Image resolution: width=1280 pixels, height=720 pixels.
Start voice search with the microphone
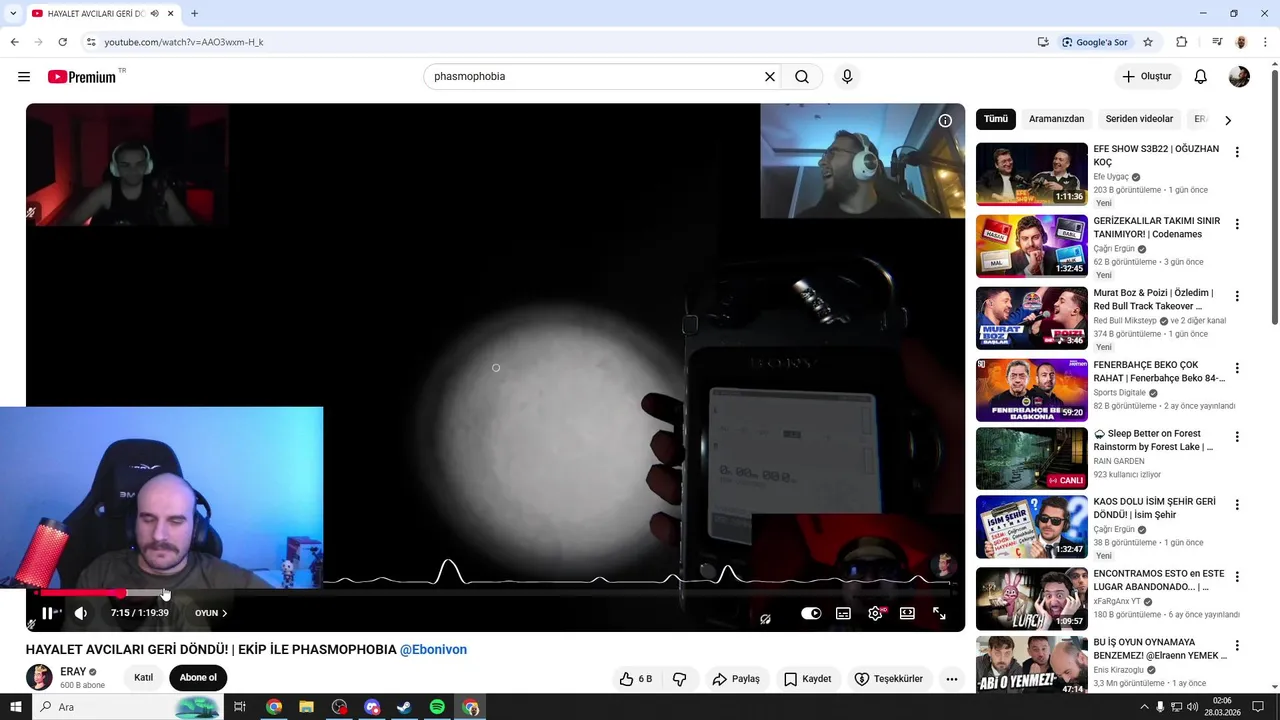coord(847,77)
